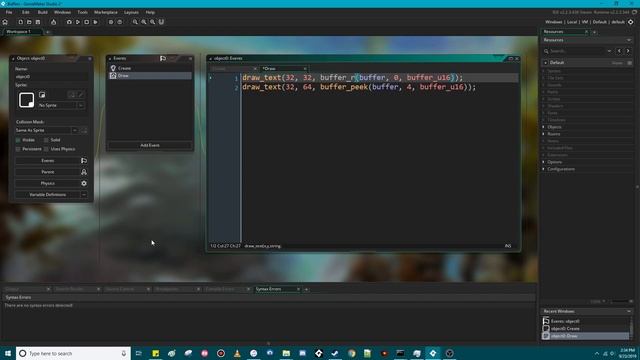Click Events button in object0 panel

coord(48,160)
